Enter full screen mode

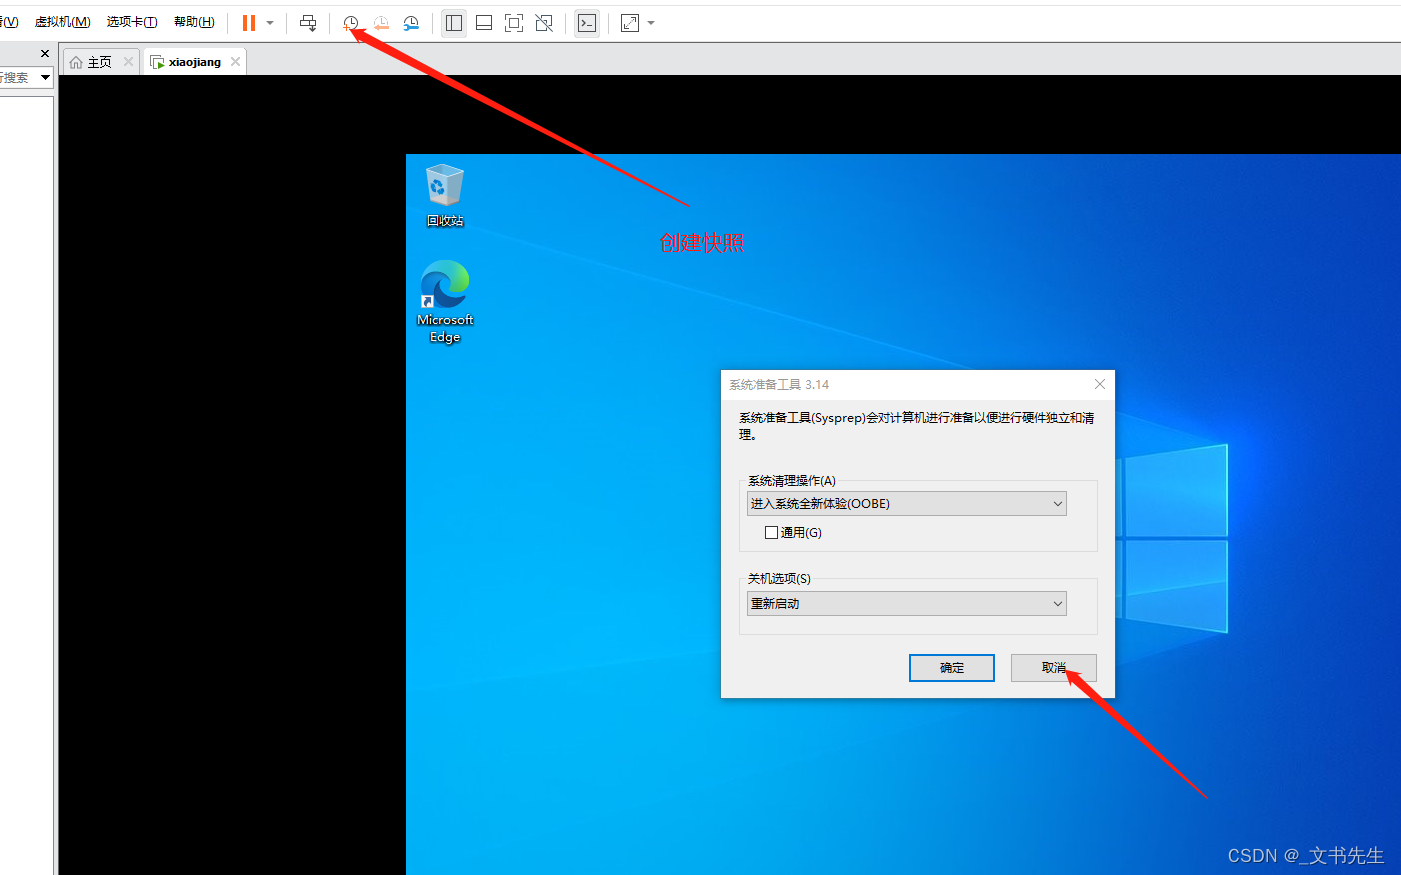[514, 23]
